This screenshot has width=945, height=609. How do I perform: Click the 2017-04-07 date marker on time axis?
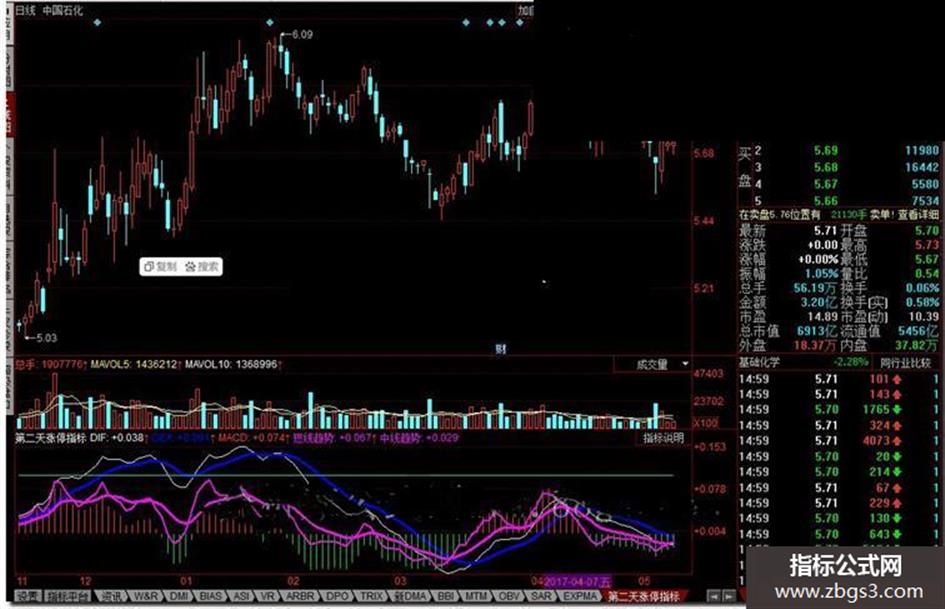click(577, 581)
